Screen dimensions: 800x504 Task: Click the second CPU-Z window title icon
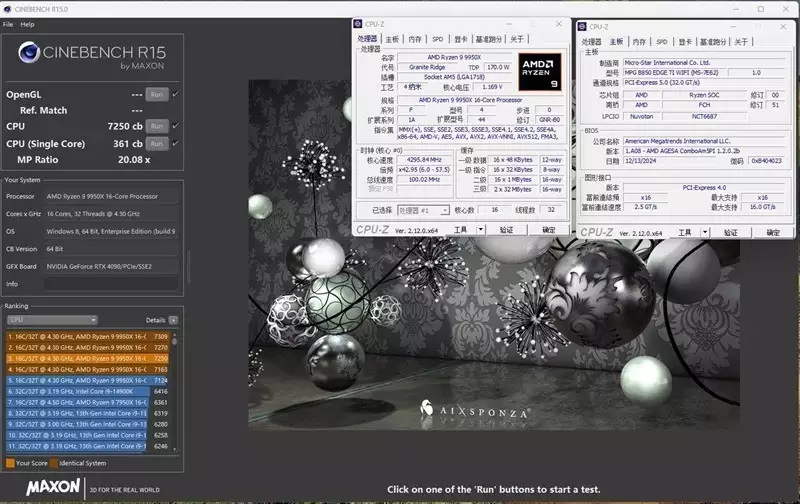(x=582, y=27)
